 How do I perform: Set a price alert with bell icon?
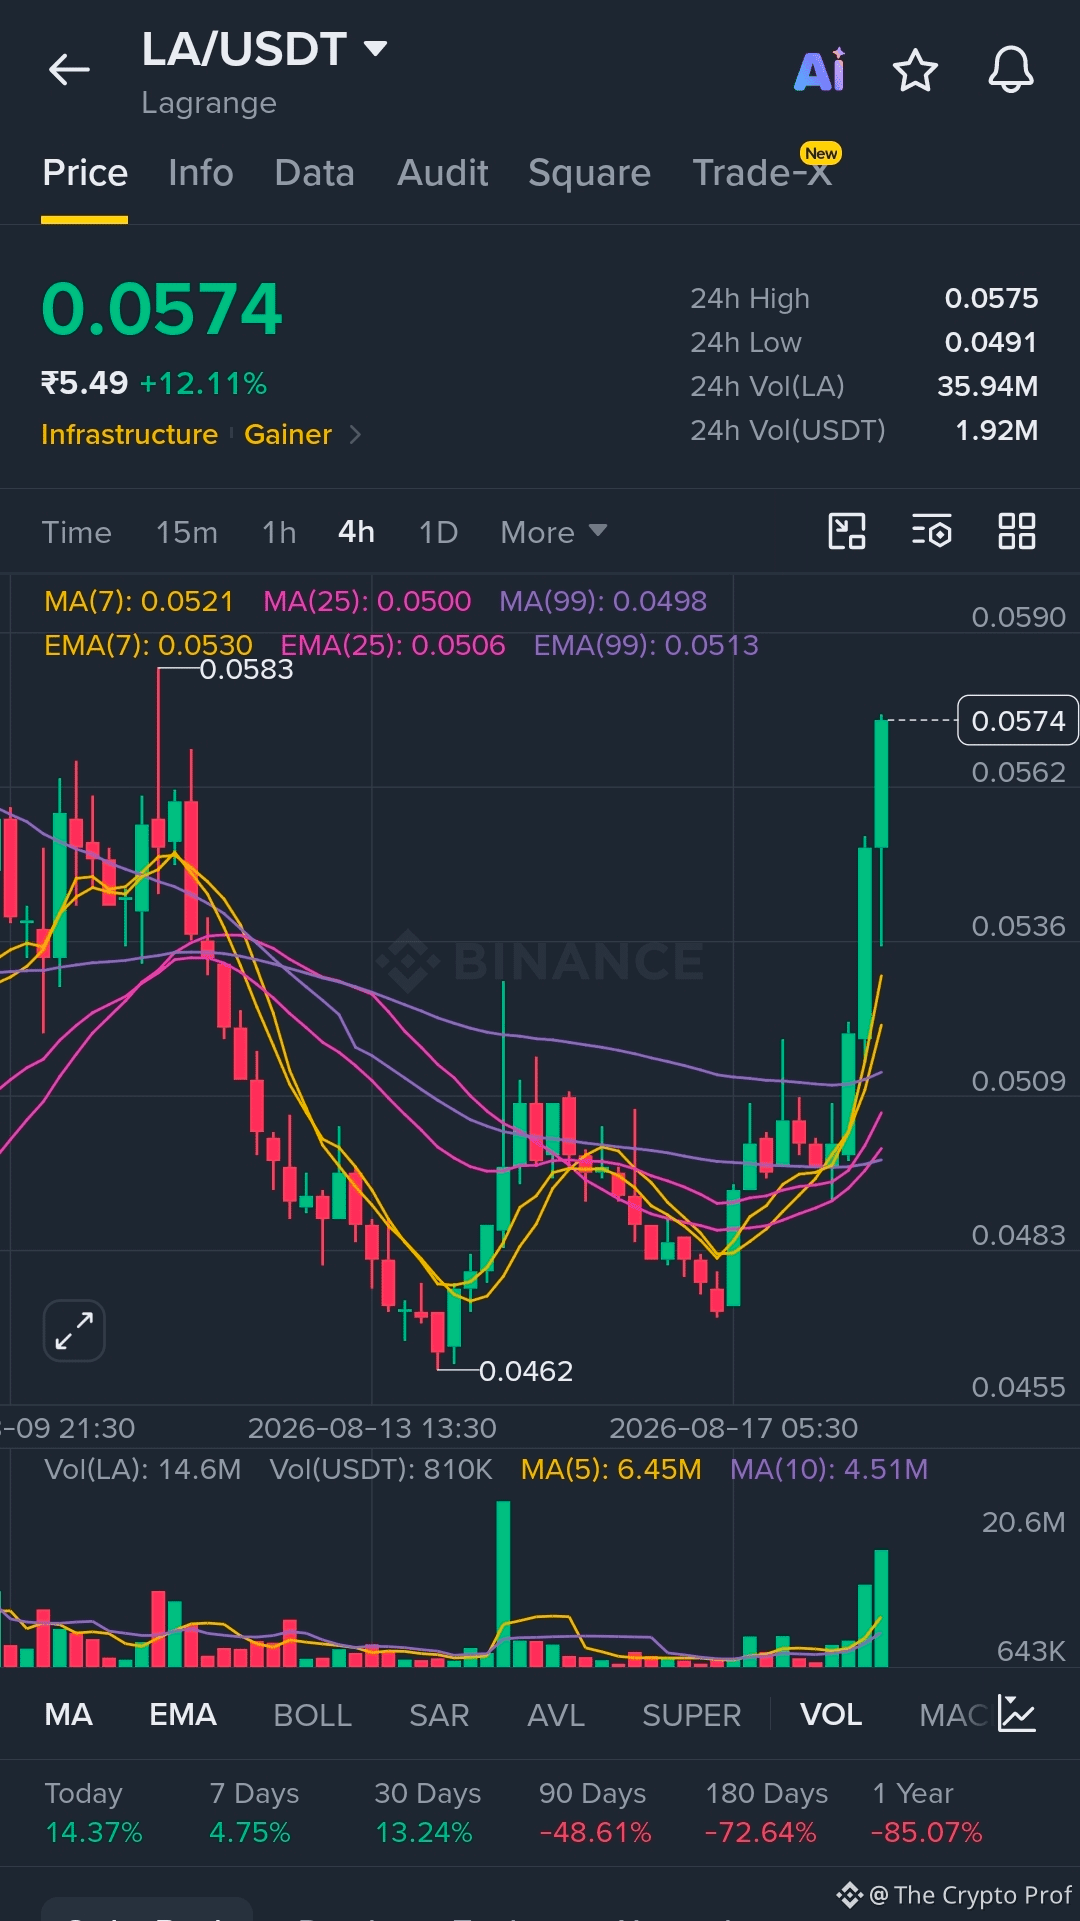1011,70
